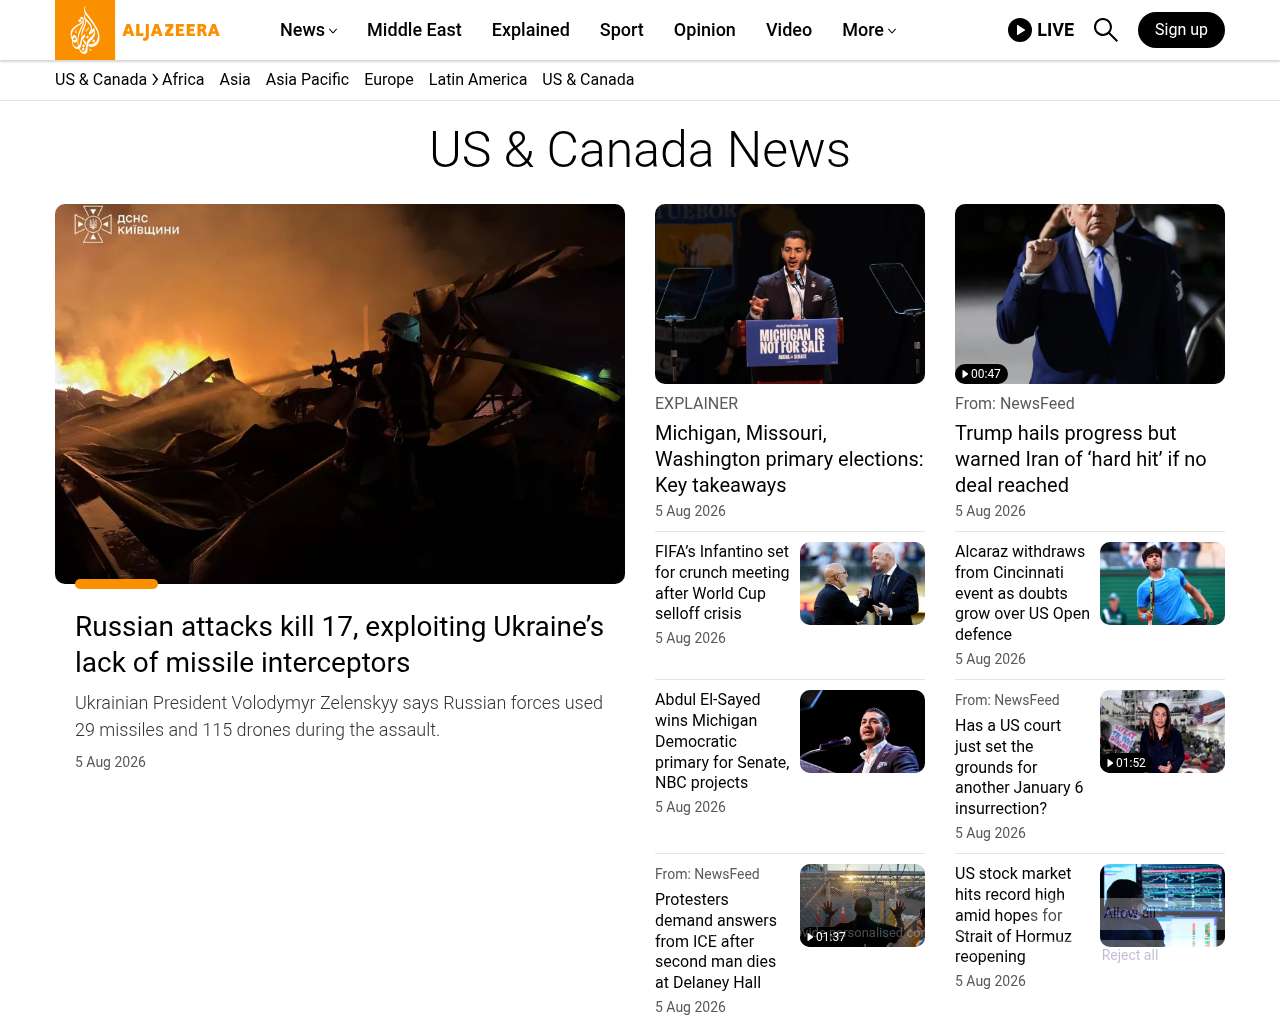Open the search magnifier icon
The height and width of the screenshot is (1024, 1280).
(1105, 30)
